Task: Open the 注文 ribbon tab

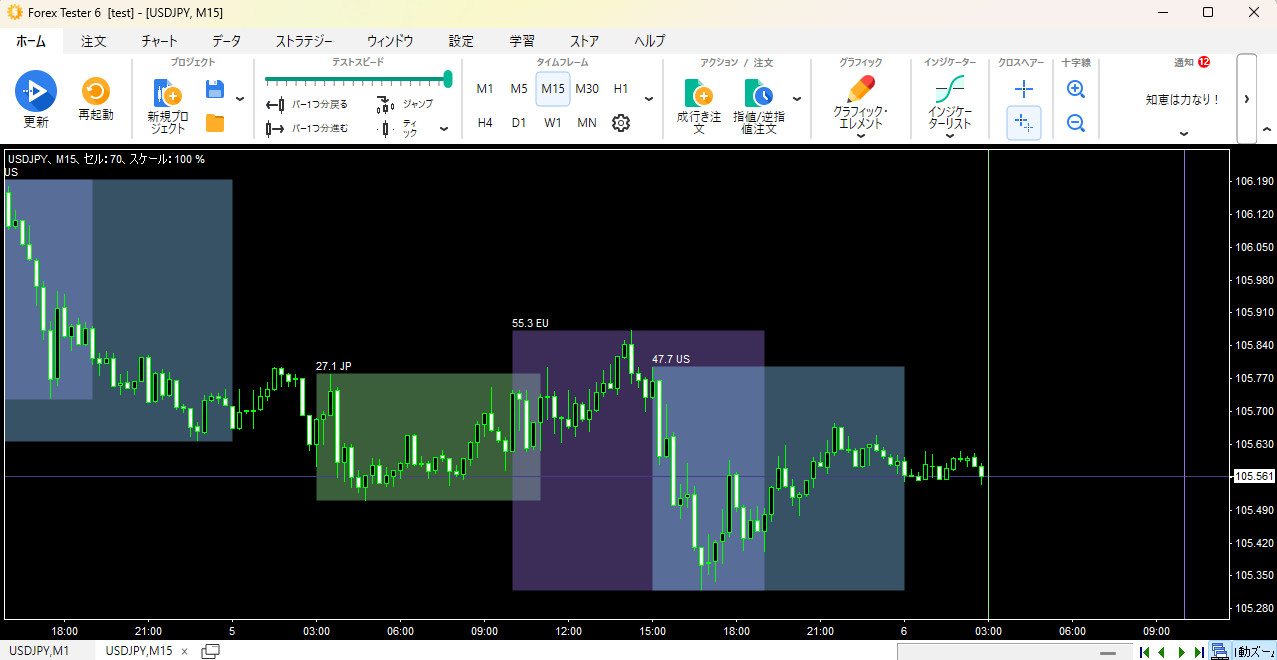Action: 94,41
